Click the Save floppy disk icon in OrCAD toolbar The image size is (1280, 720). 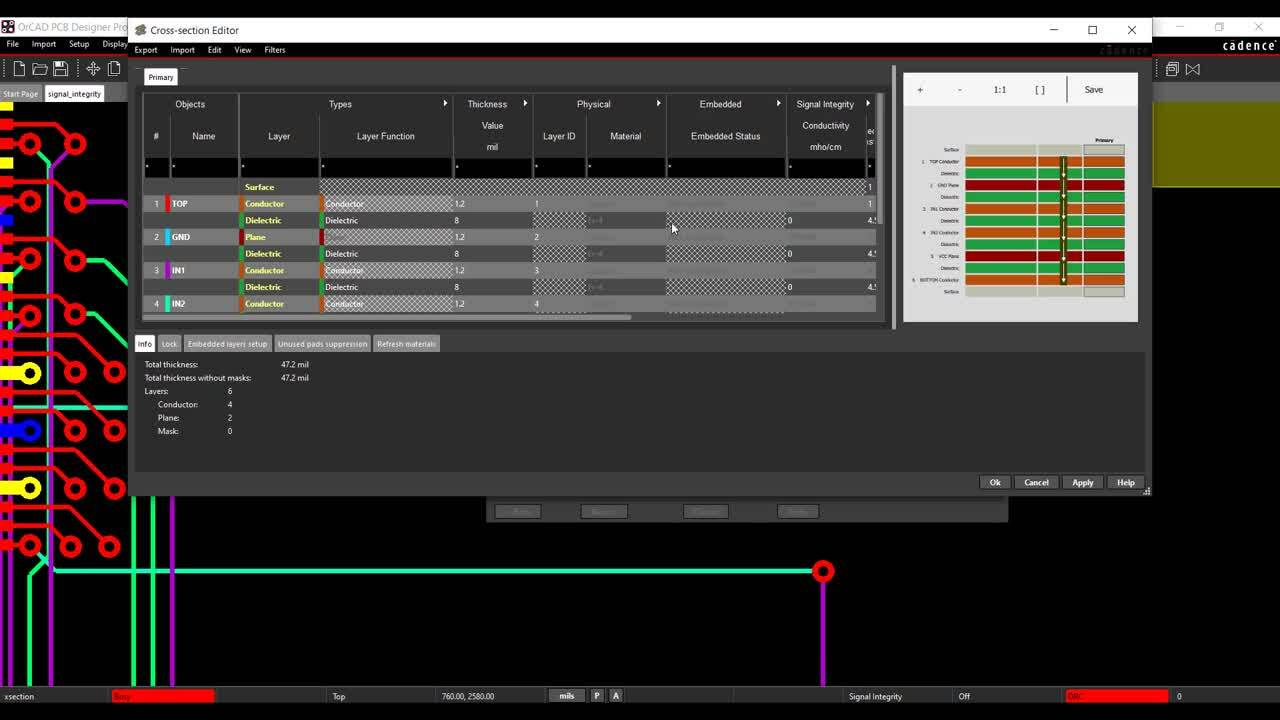coord(60,69)
